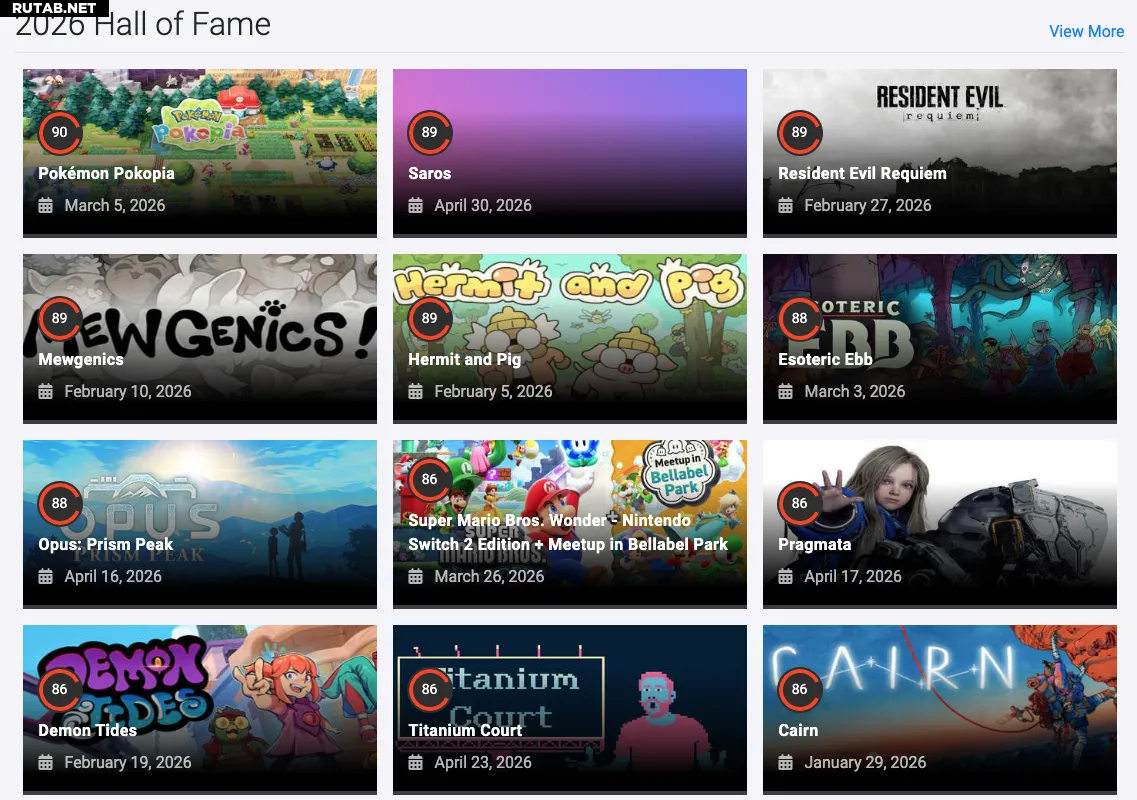Select the Pragmata title text

pos(814,544)
